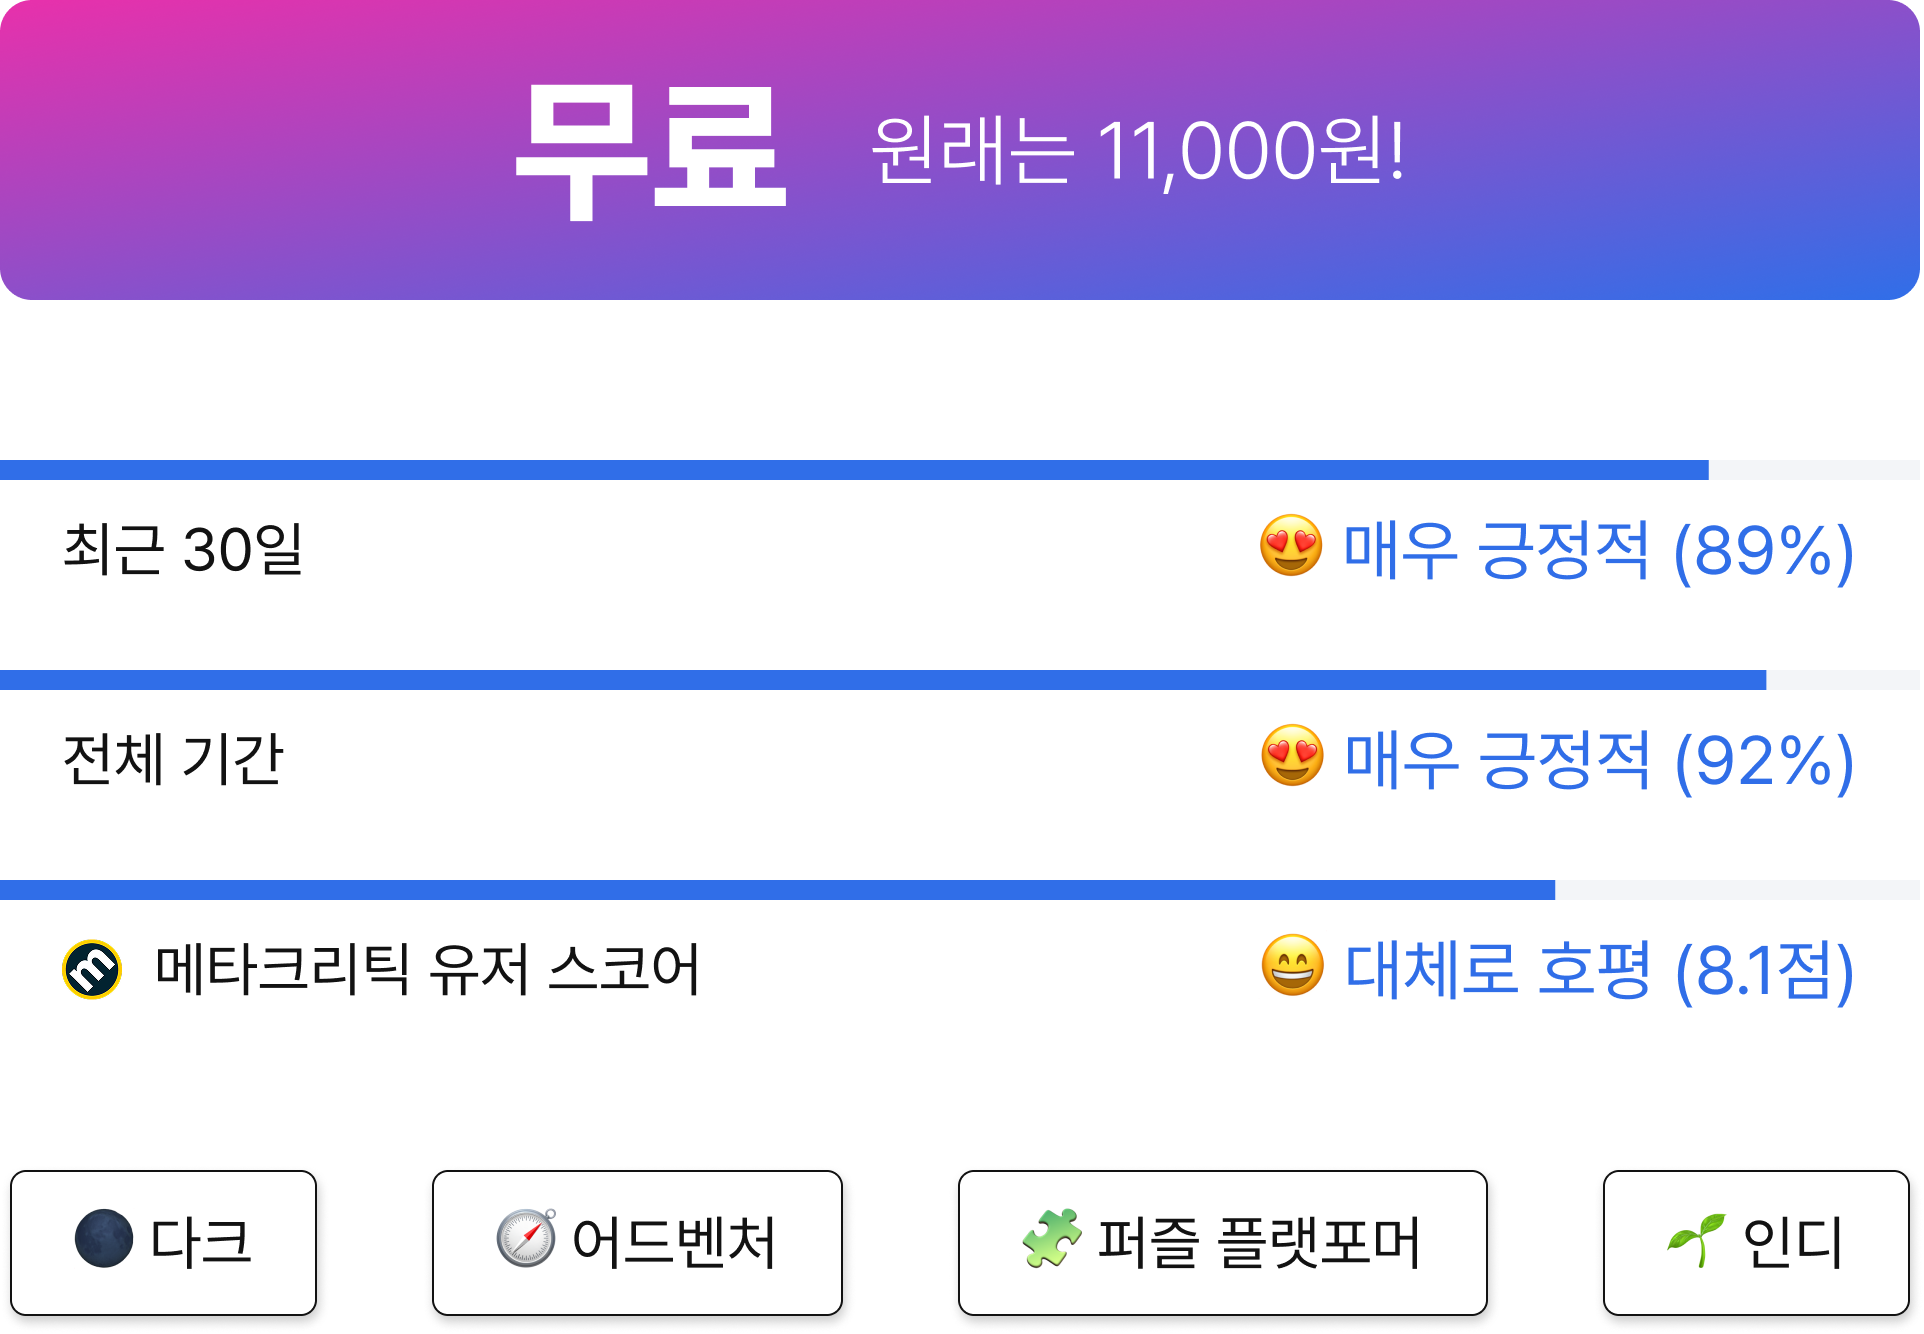Select the 어드벤처 tag button
This screenshot has height=1334, width=1924.
point(637,1242)
